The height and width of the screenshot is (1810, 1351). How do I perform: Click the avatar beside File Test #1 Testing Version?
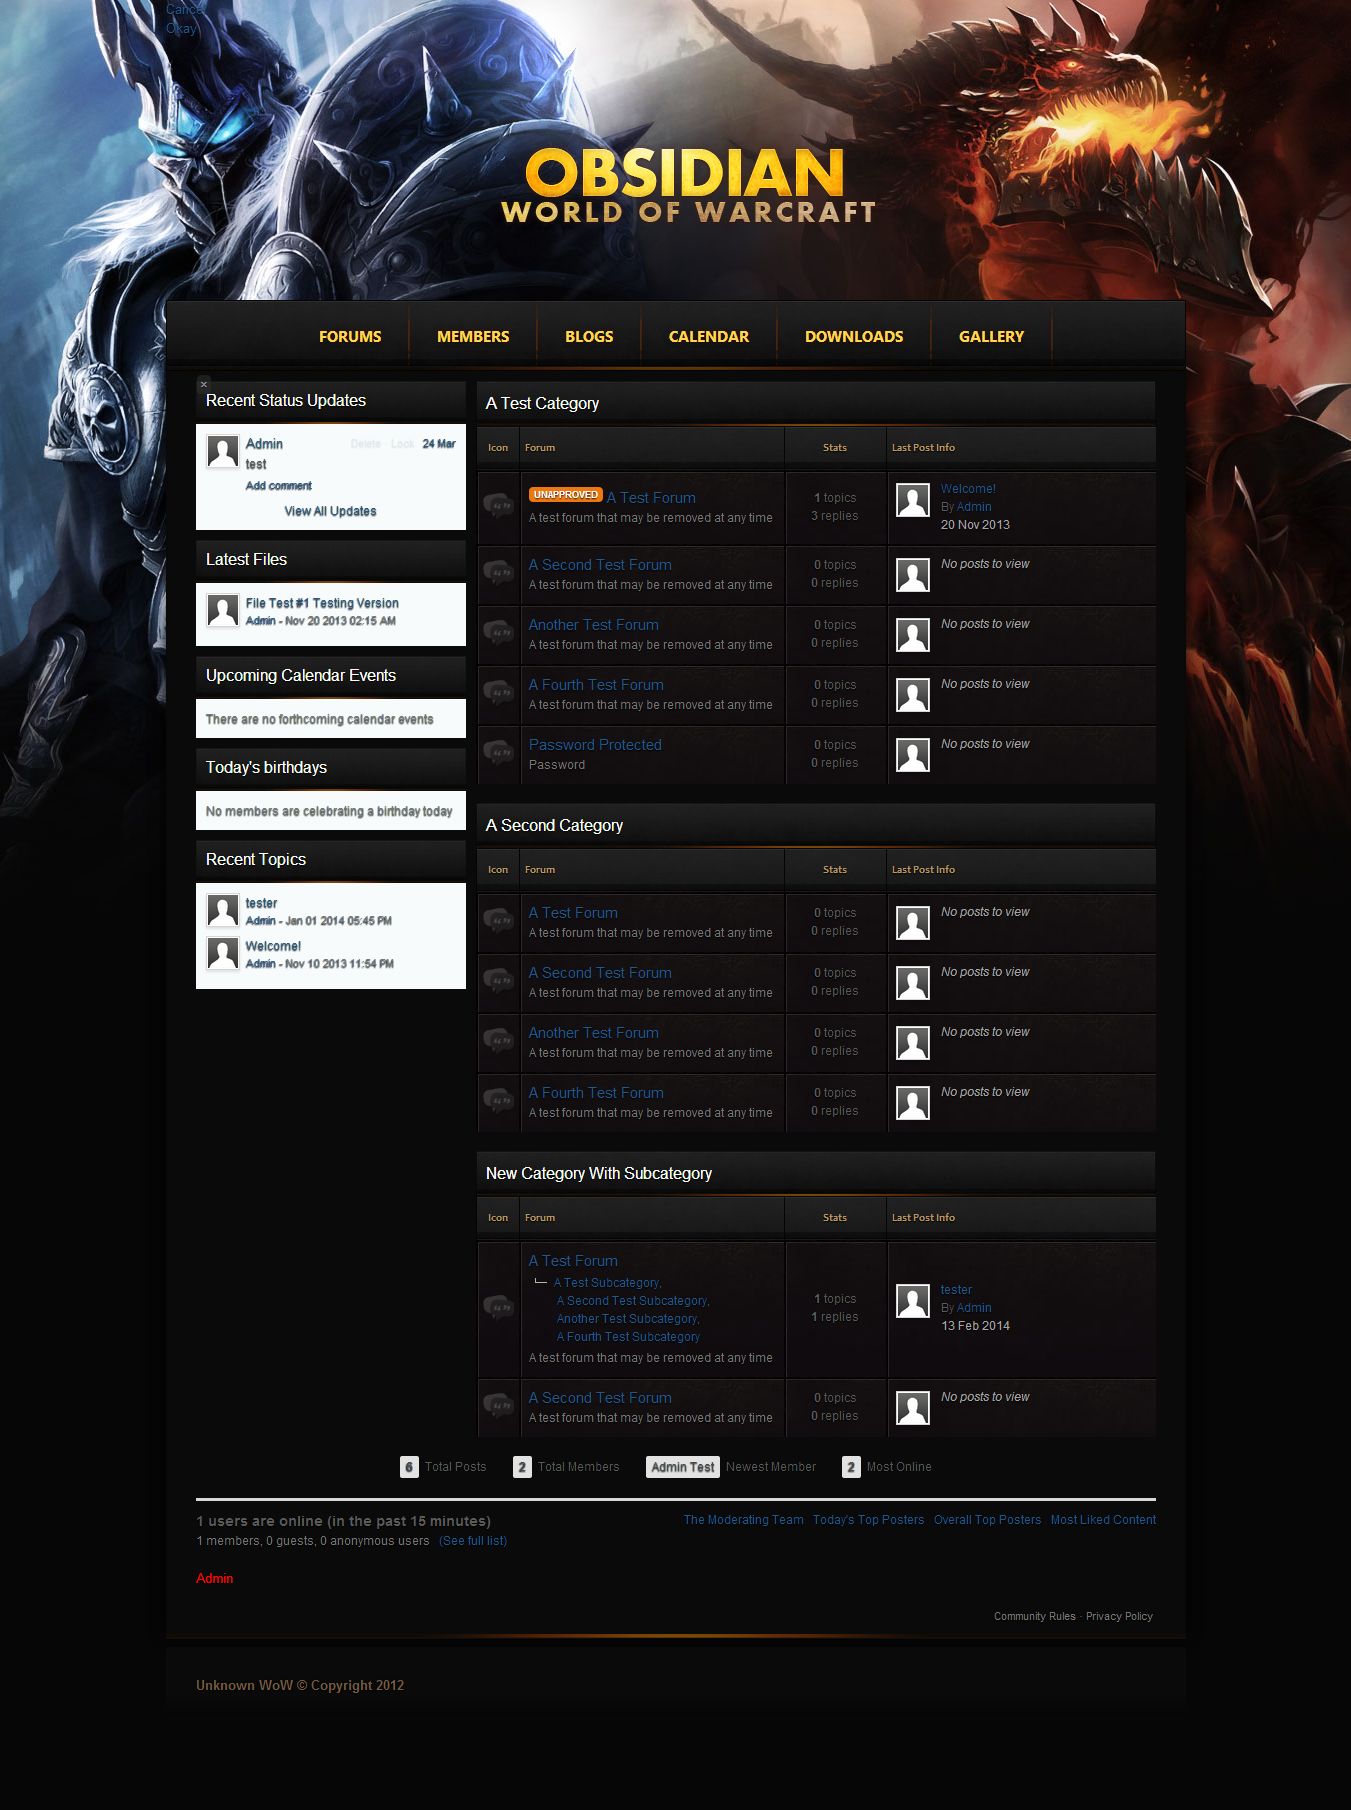(x=222, y=610)
